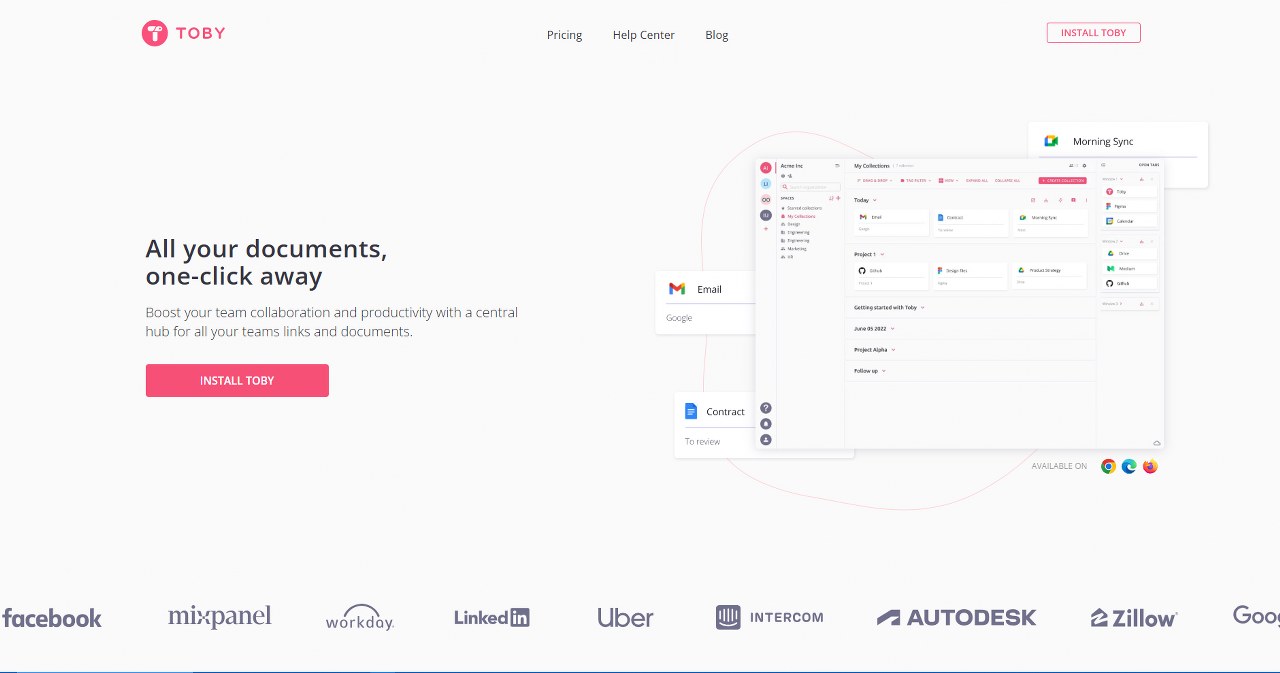Expand the Project Alpha collection

(x=893, y=350)
